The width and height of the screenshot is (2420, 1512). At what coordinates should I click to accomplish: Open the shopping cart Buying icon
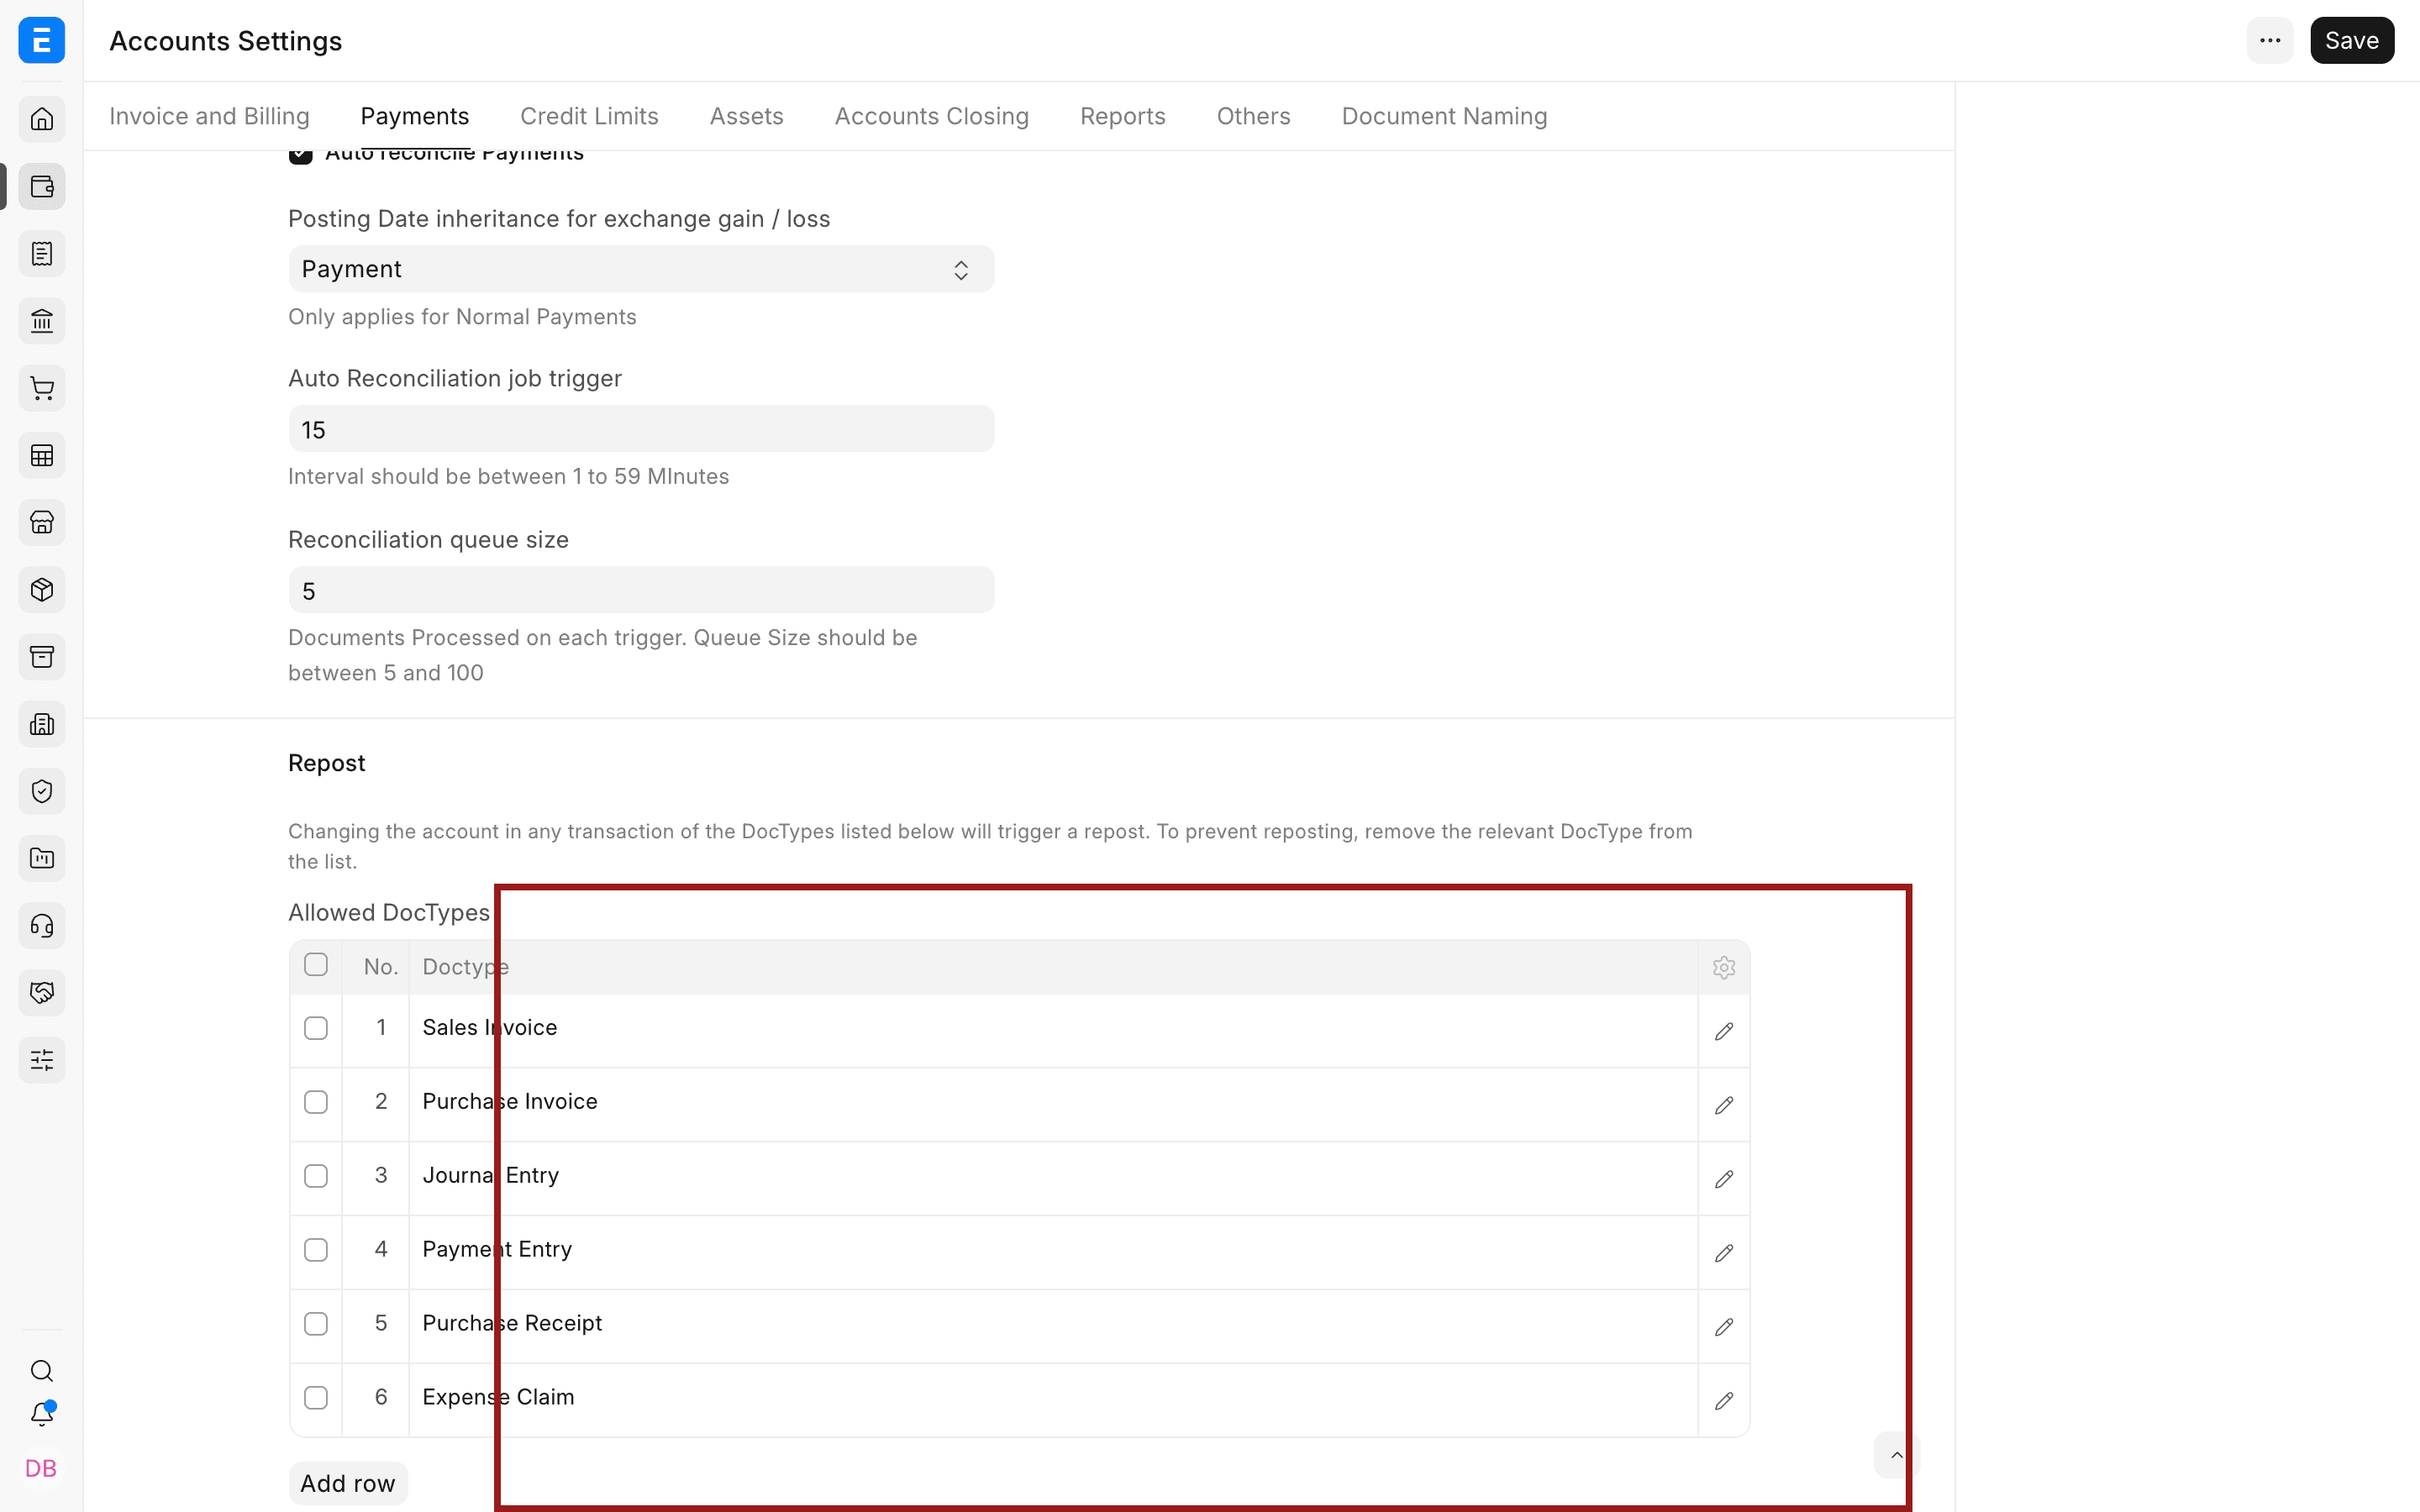[41, 388]
